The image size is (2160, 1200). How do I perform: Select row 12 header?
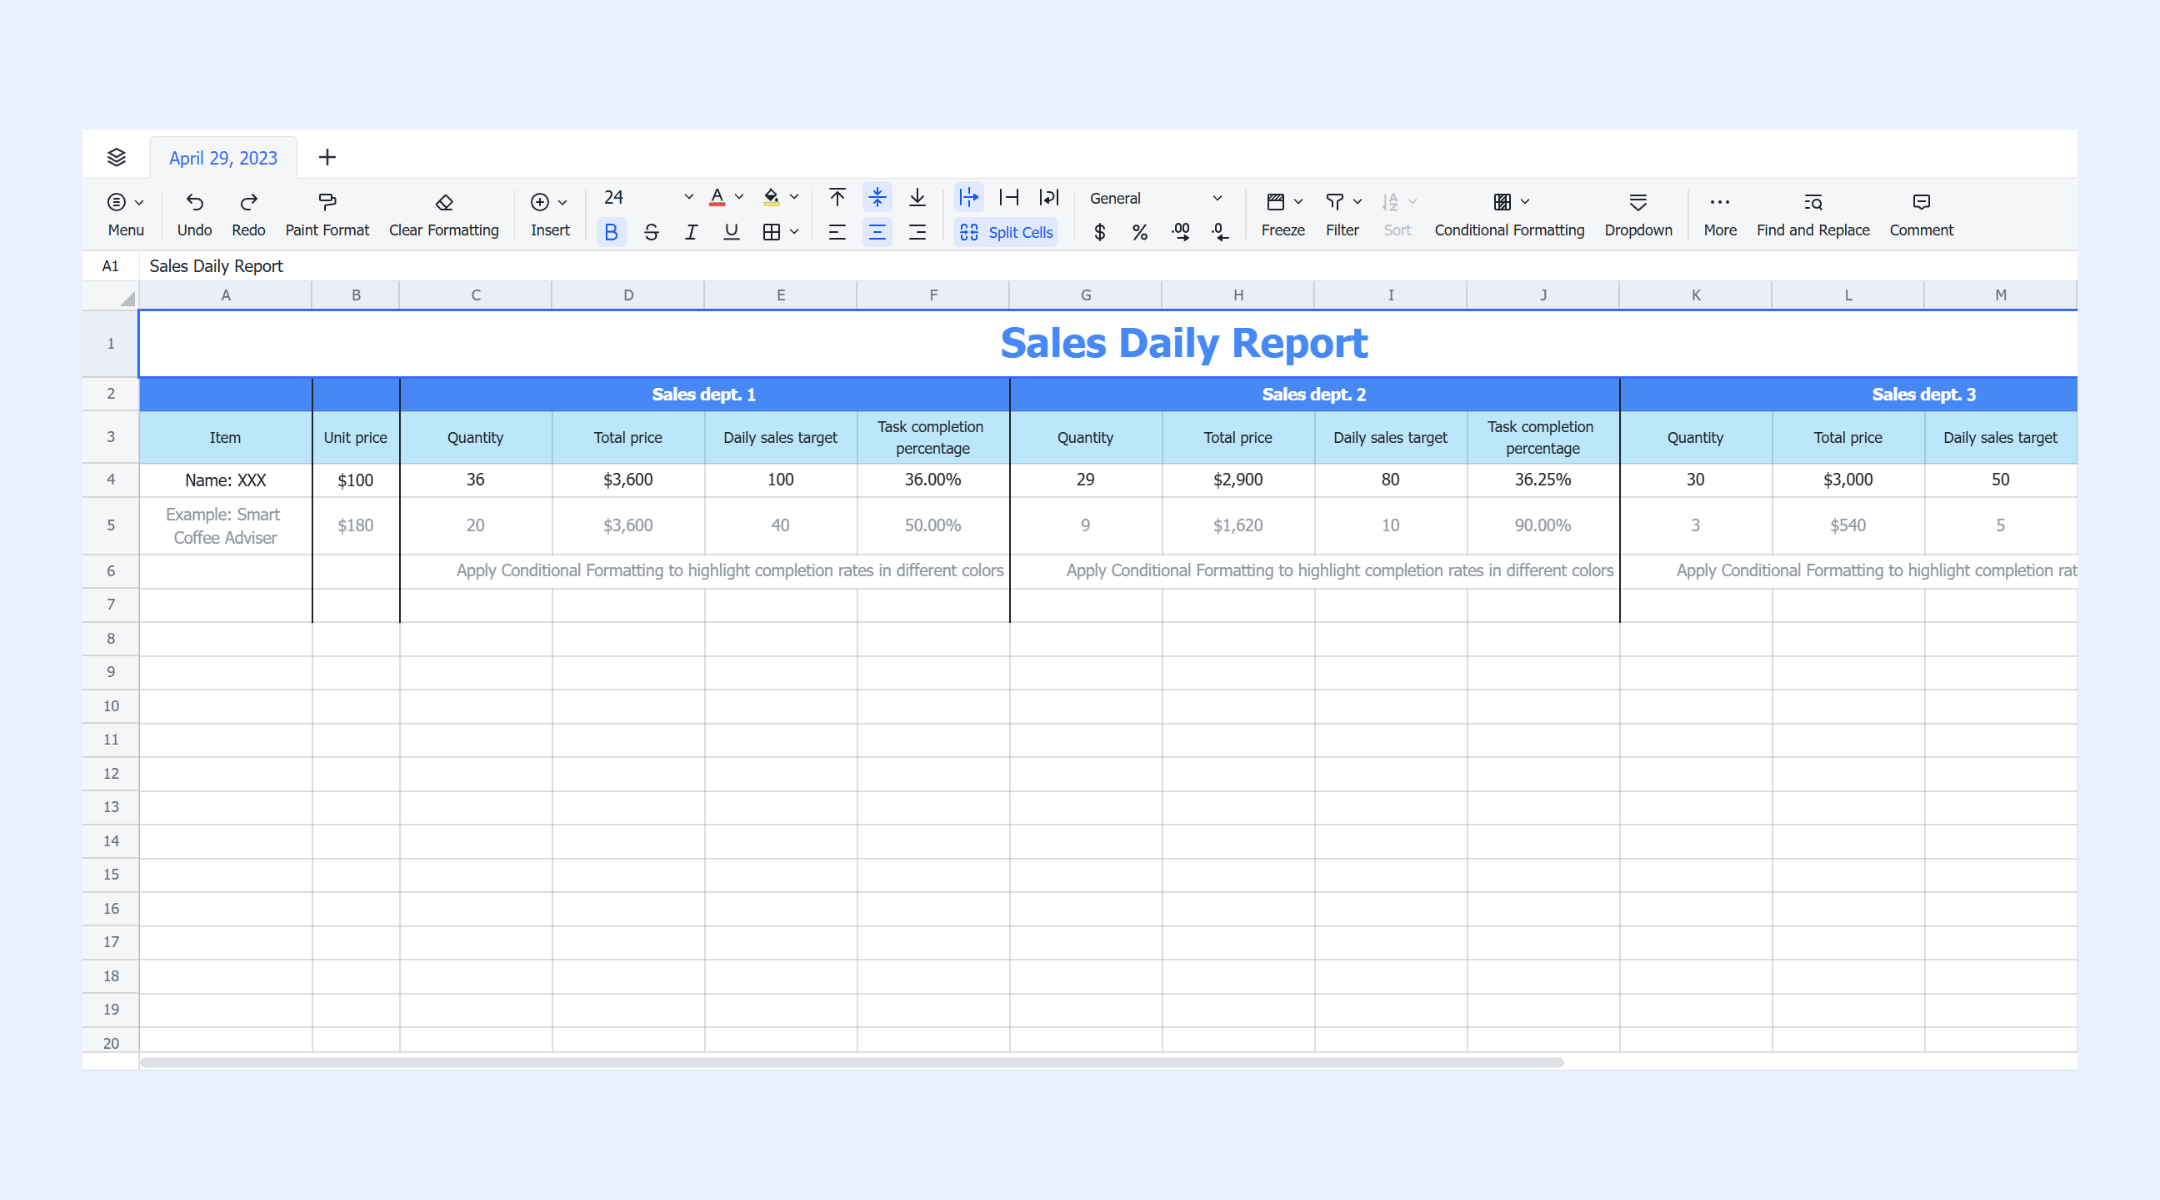[x=111, y=773]
